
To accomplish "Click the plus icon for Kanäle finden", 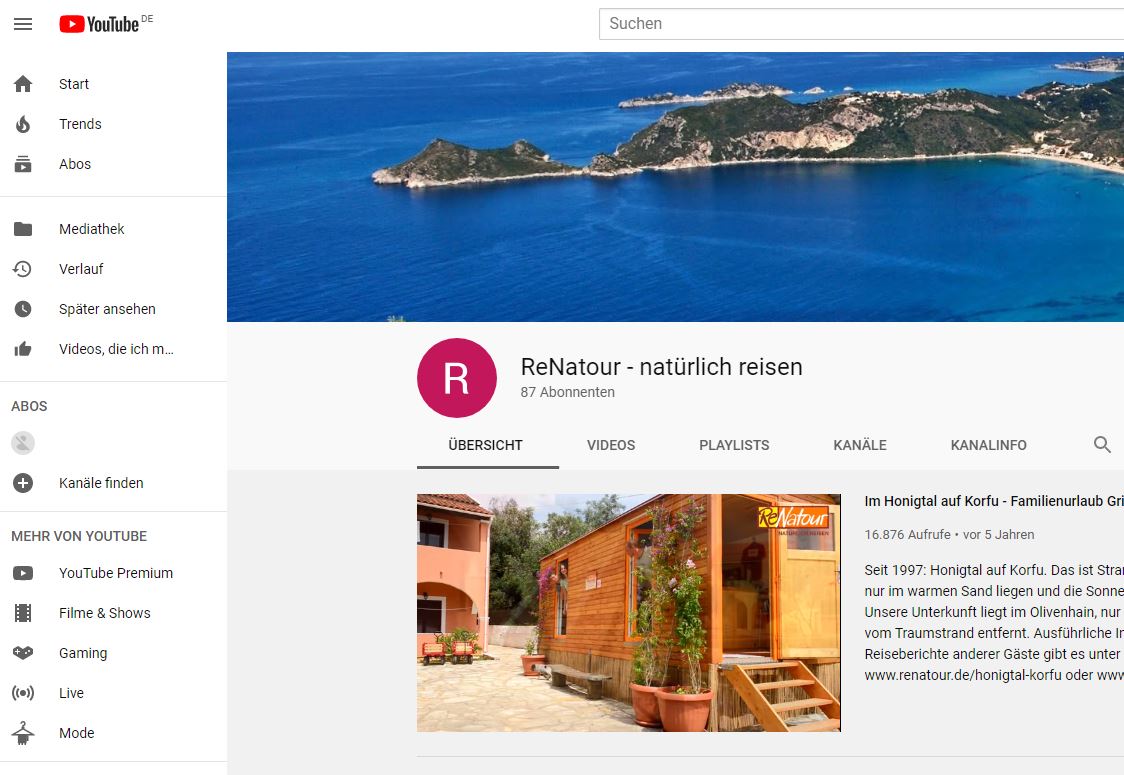I will click(23, 483).
